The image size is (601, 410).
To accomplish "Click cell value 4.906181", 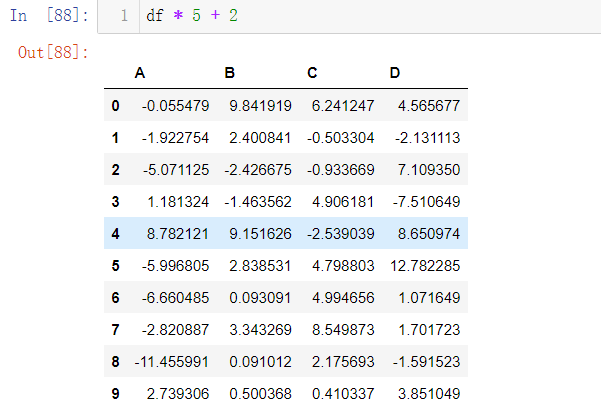I will tap(343, 202).
